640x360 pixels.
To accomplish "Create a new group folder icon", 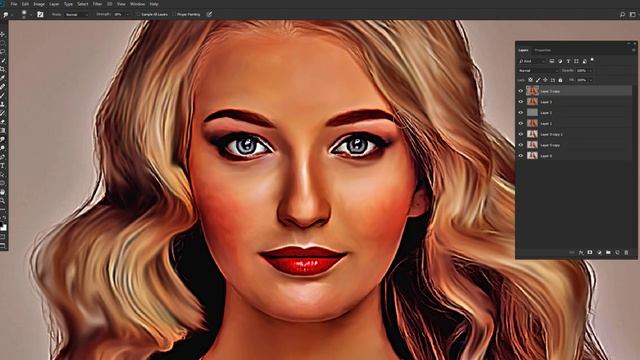I will [608, 253].
